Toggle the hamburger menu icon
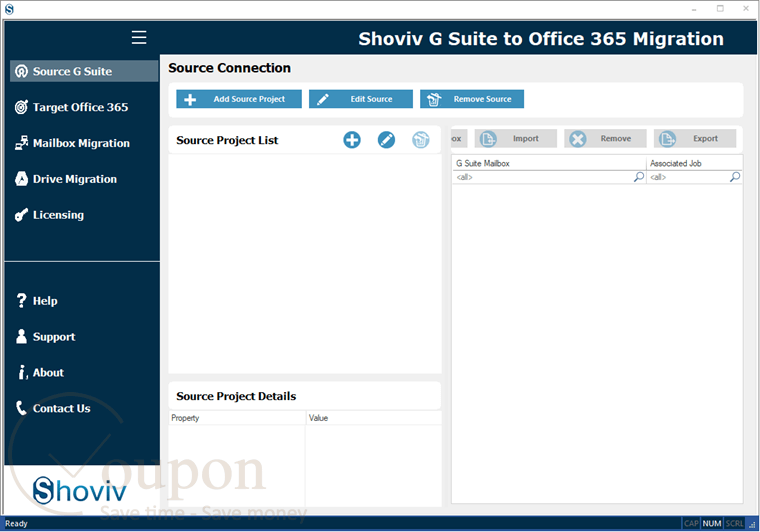 139,37
